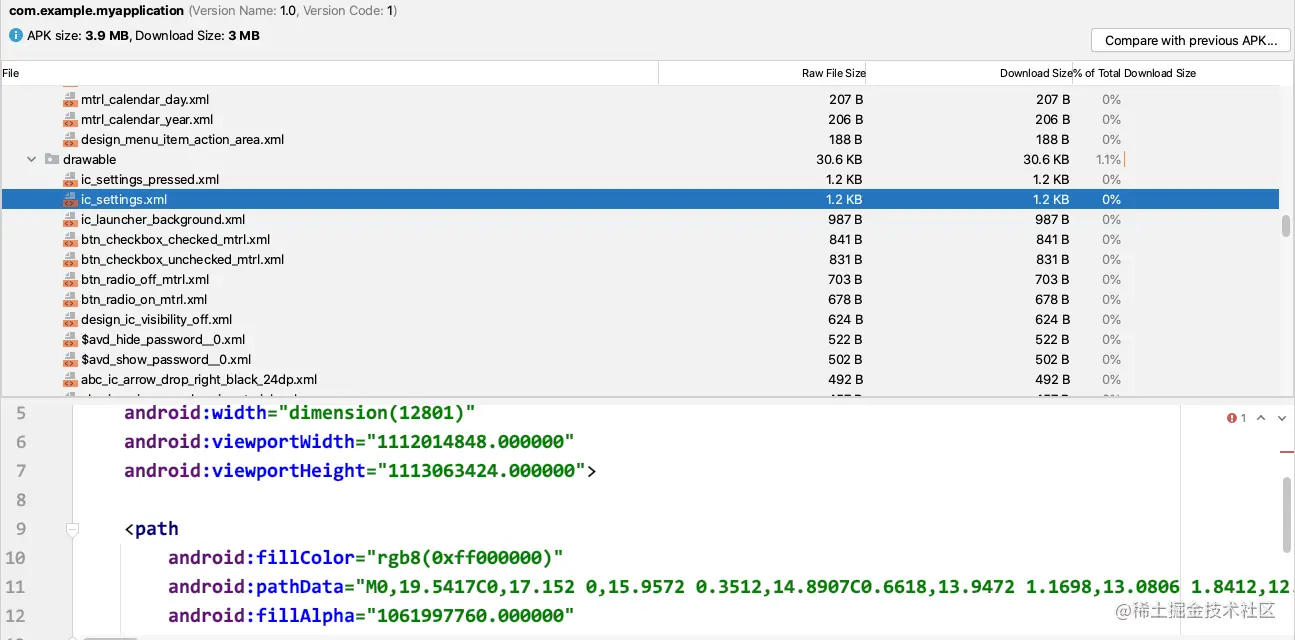Click the design_menu_item_action_area.xml file icon
The image size is (1295, 640).
pyautogui.click(x=70, y=139)
